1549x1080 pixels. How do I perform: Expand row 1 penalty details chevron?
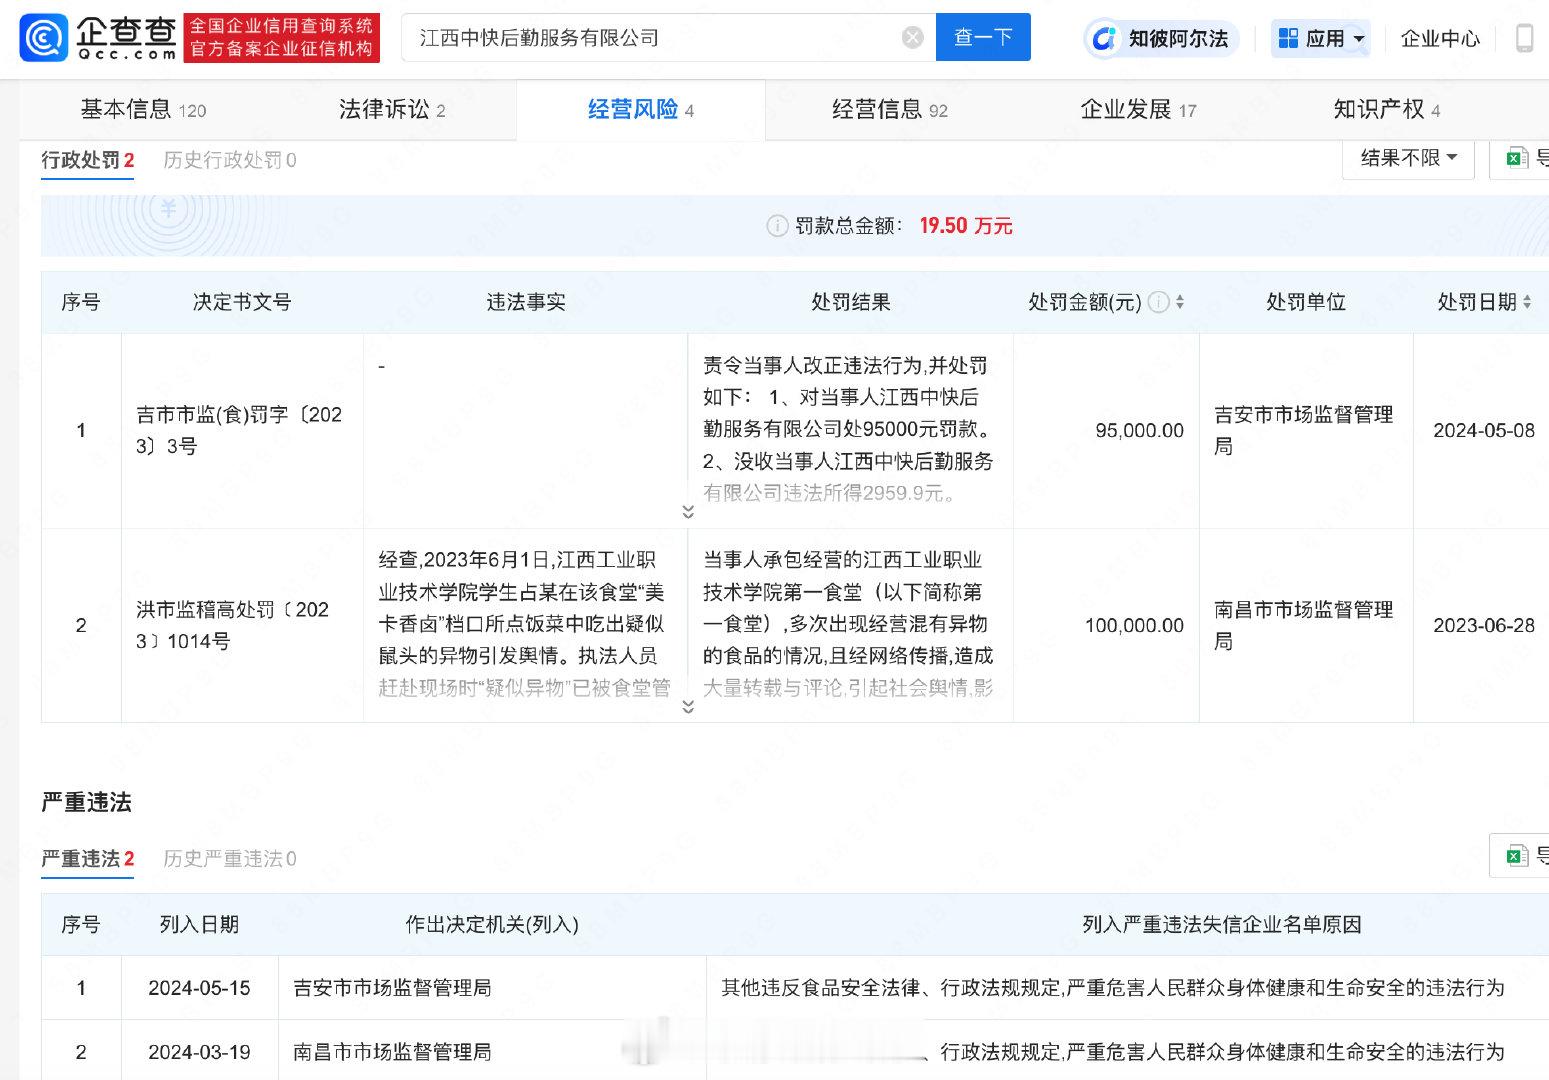[x=688, y=512]
